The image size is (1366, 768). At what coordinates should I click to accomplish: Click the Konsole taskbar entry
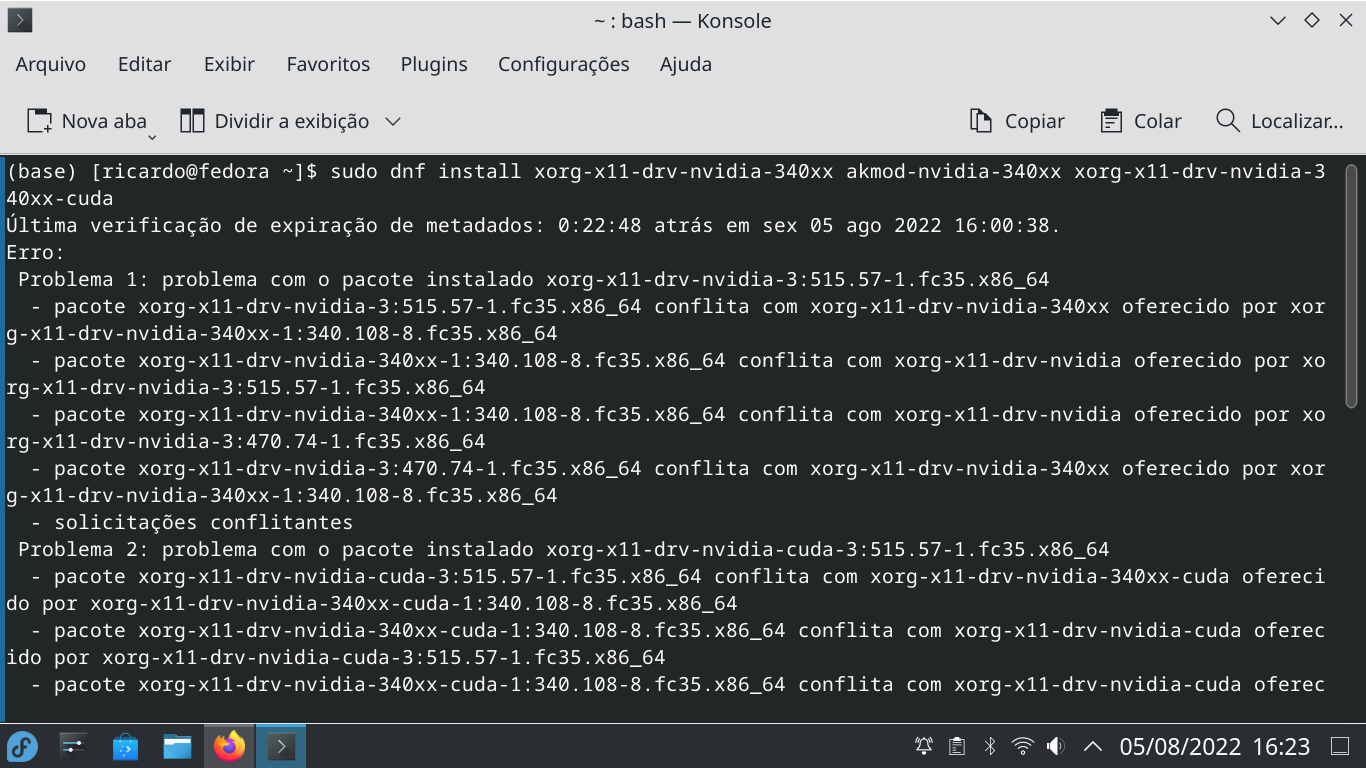coord(281,746)
